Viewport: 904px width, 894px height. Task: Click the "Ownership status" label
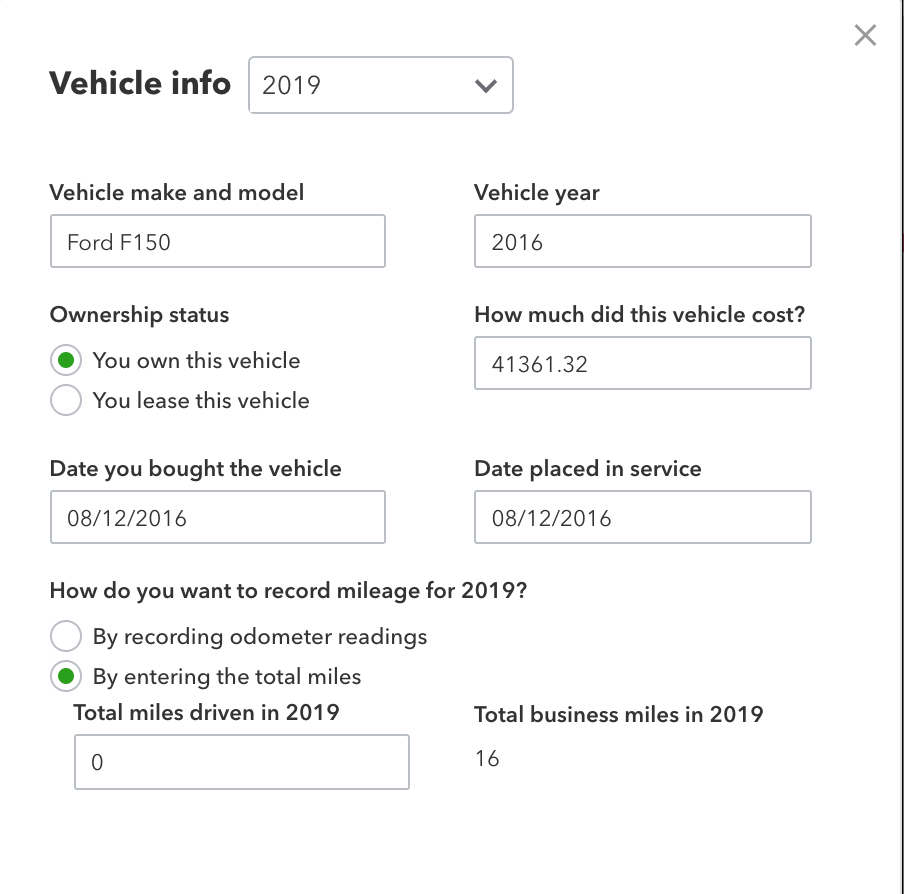(x=140, y=315)
